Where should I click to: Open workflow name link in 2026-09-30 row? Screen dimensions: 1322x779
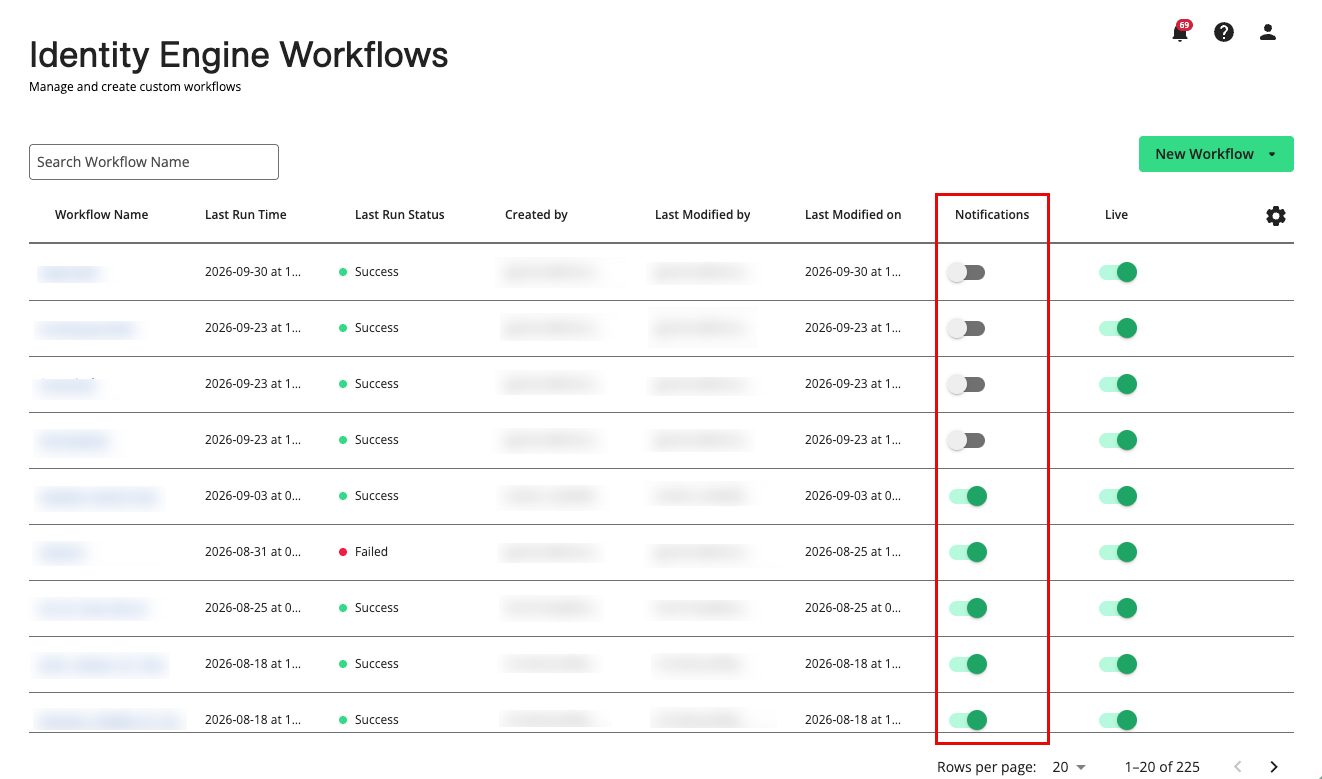coord(70,272)
